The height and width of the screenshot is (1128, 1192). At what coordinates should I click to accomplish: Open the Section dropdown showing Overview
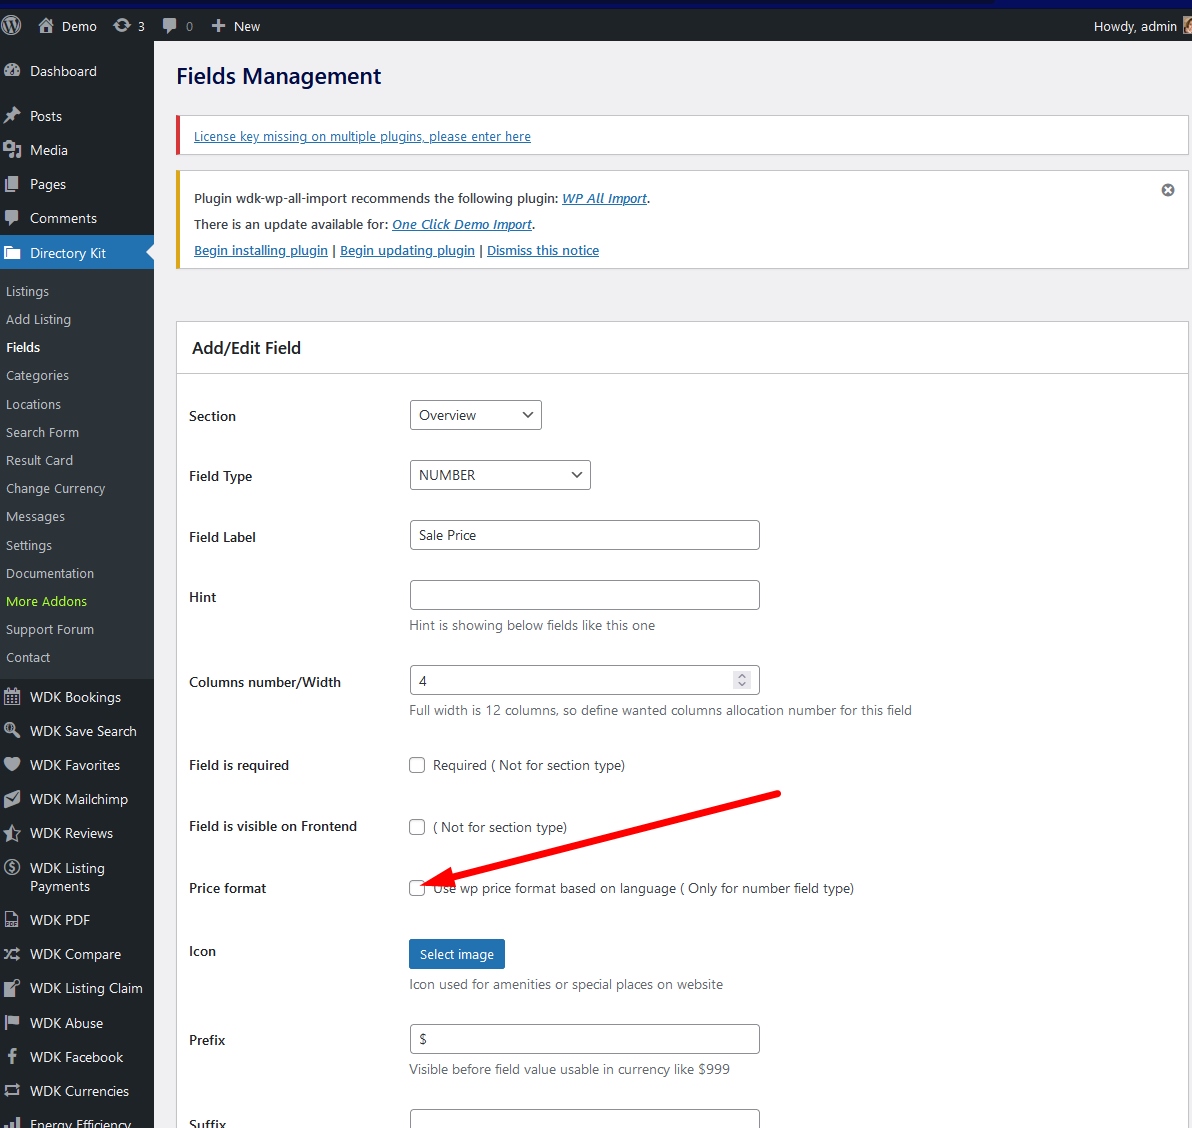pyautogui.click(x=476, y=415)
